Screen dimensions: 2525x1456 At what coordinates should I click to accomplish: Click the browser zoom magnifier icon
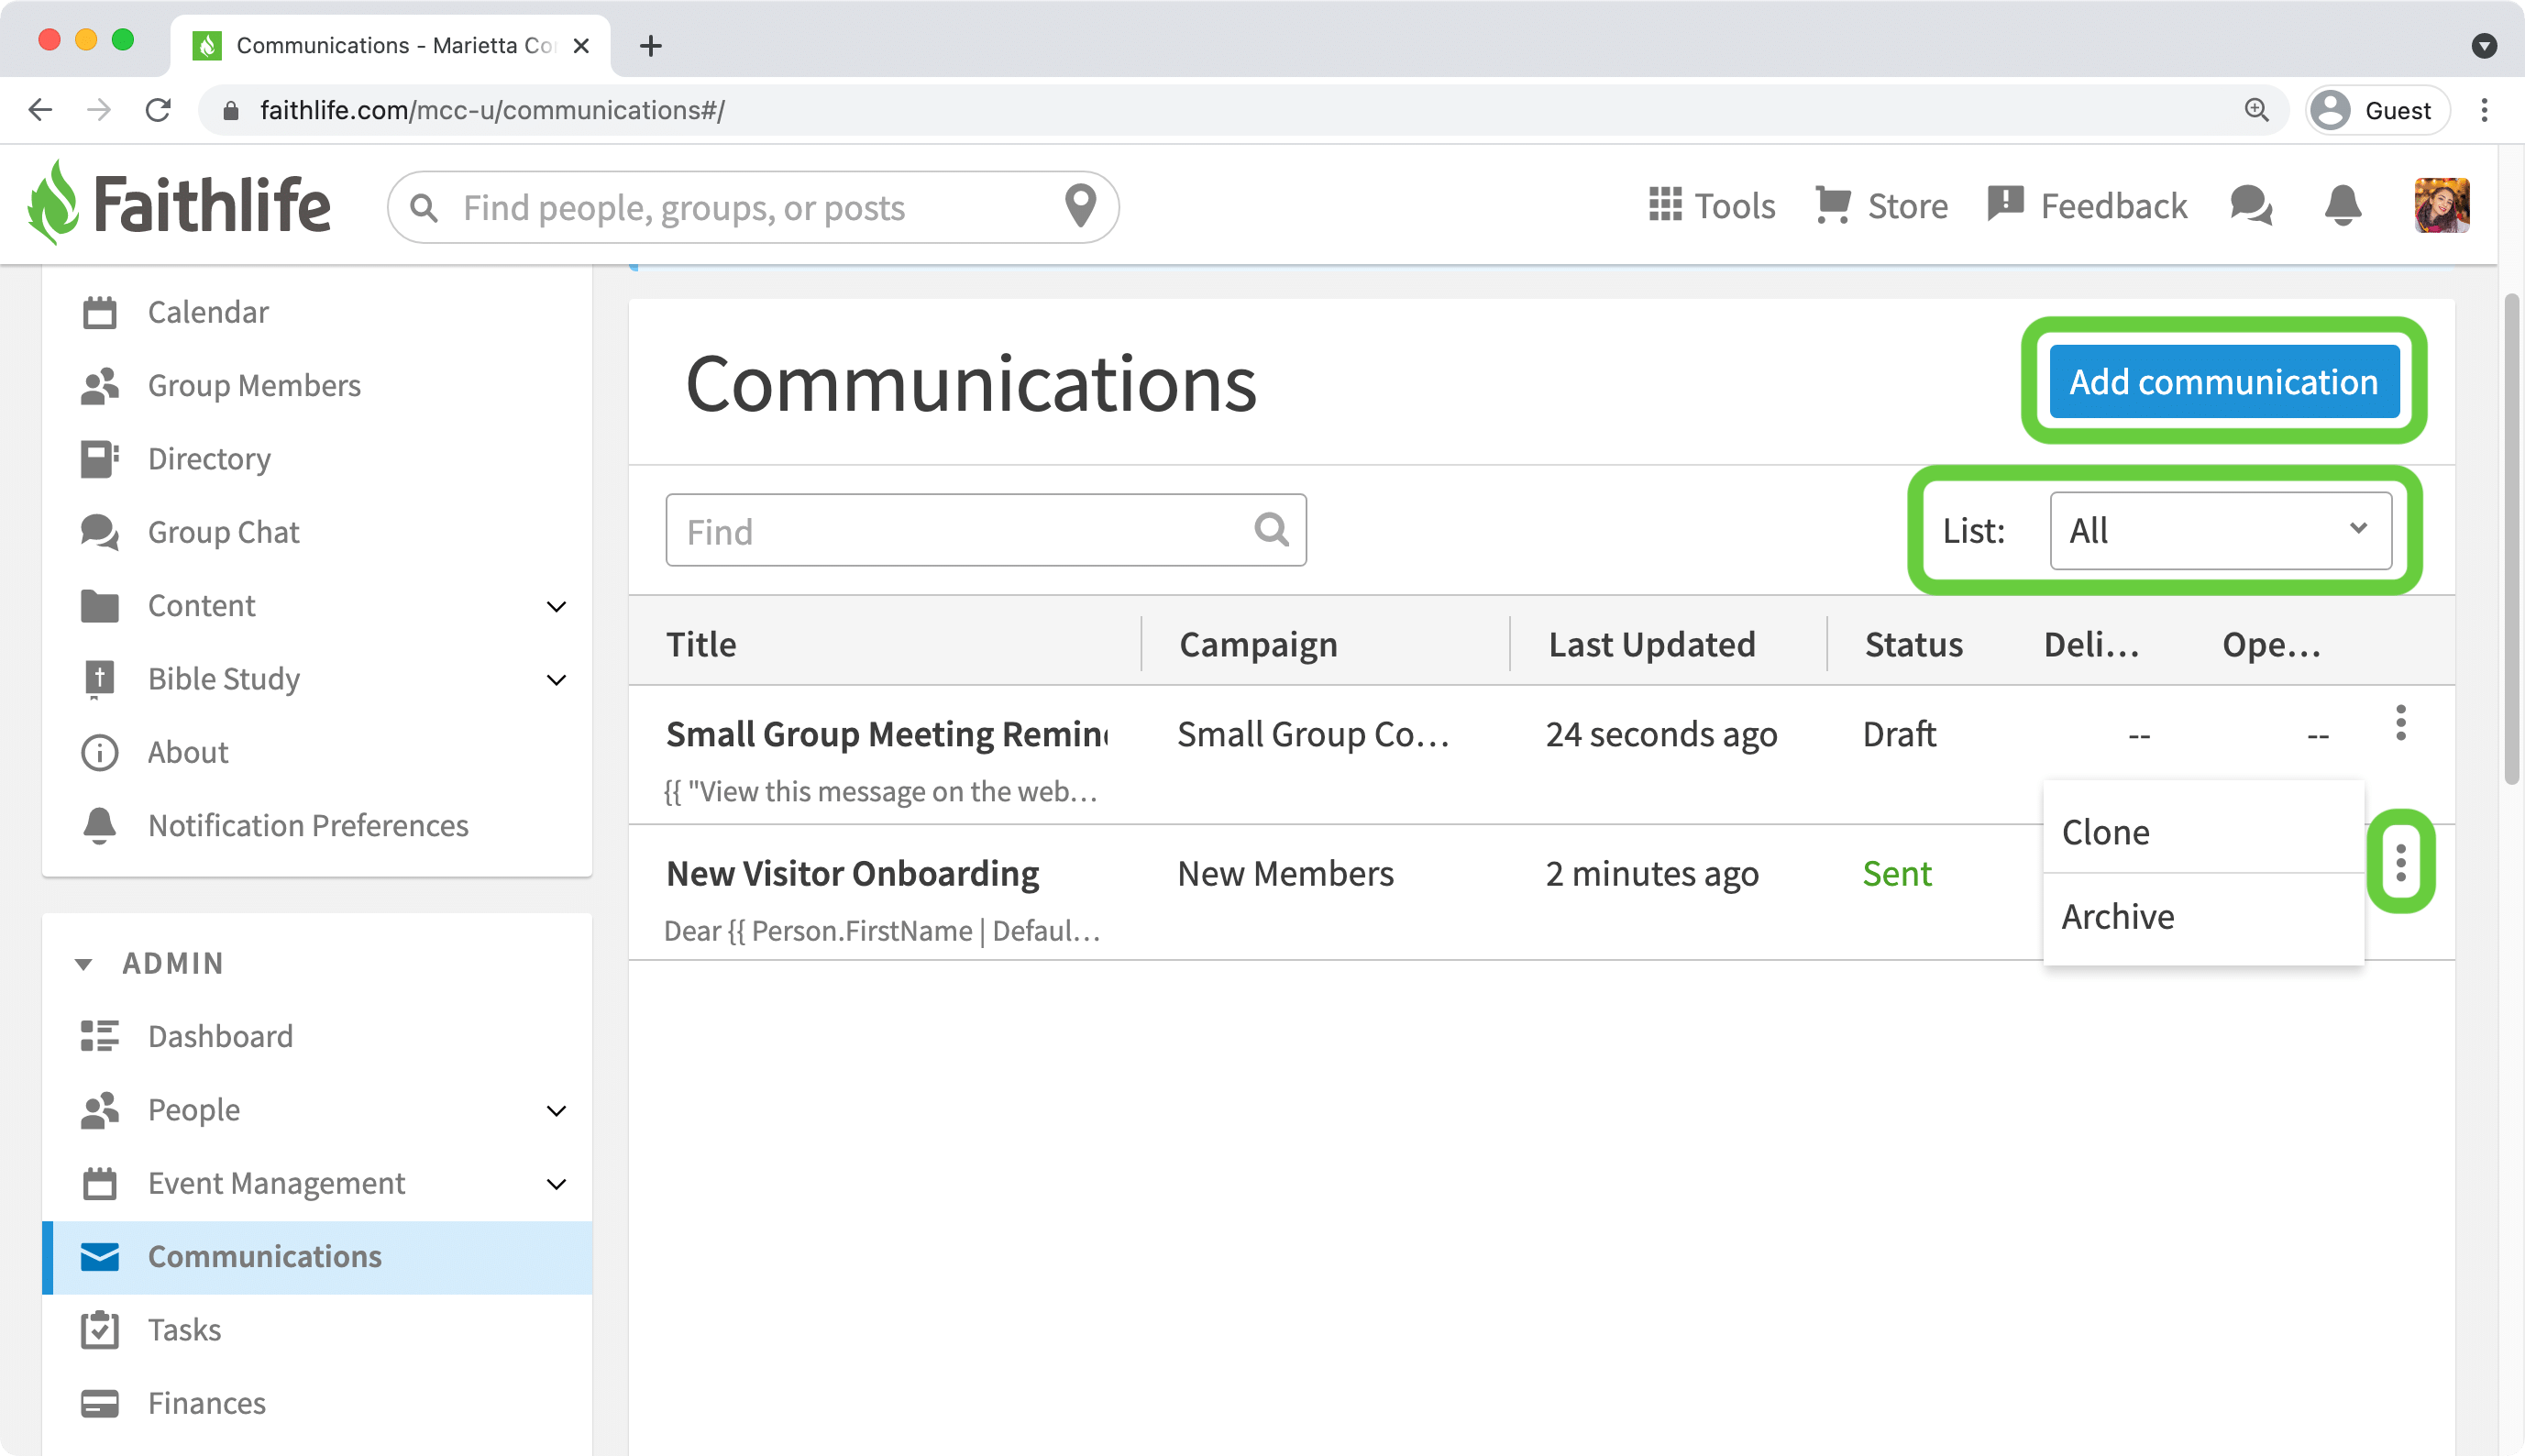pyautogui.click(x=2256, y=110)
